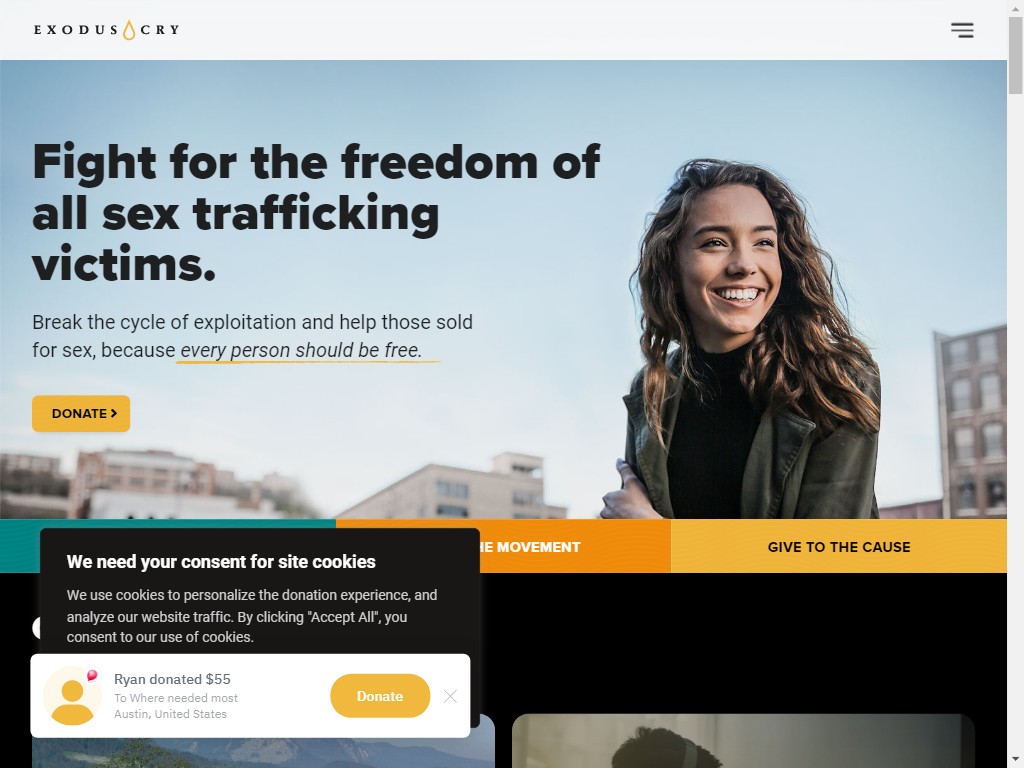
Task: Click the DONATE label in the hero section
Action: tap(79, 413)
